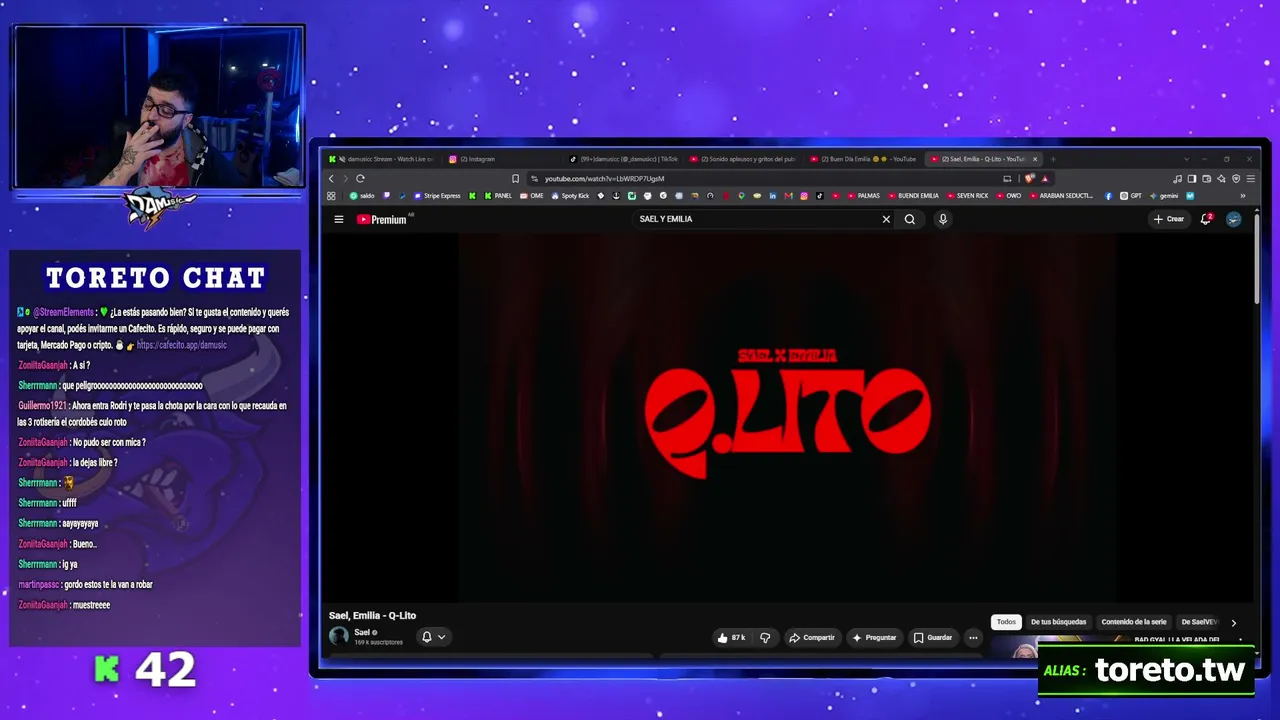The width and height of the screenshot is (1280, 720).
Task: Open Brave Rewards triangle icon
Action: (x=1045, y=179)
